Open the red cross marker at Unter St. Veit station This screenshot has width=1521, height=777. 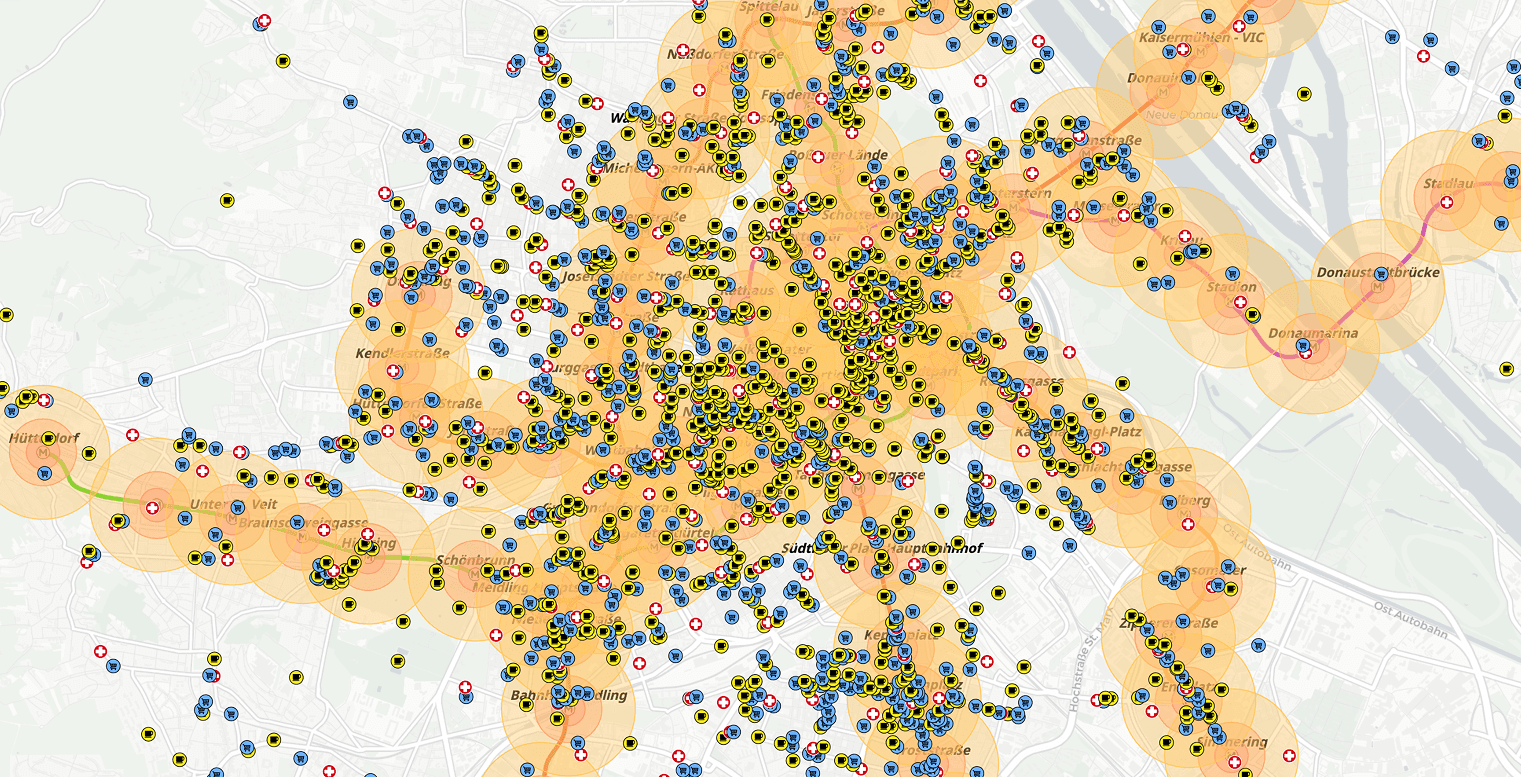click(x=152, y=508)
